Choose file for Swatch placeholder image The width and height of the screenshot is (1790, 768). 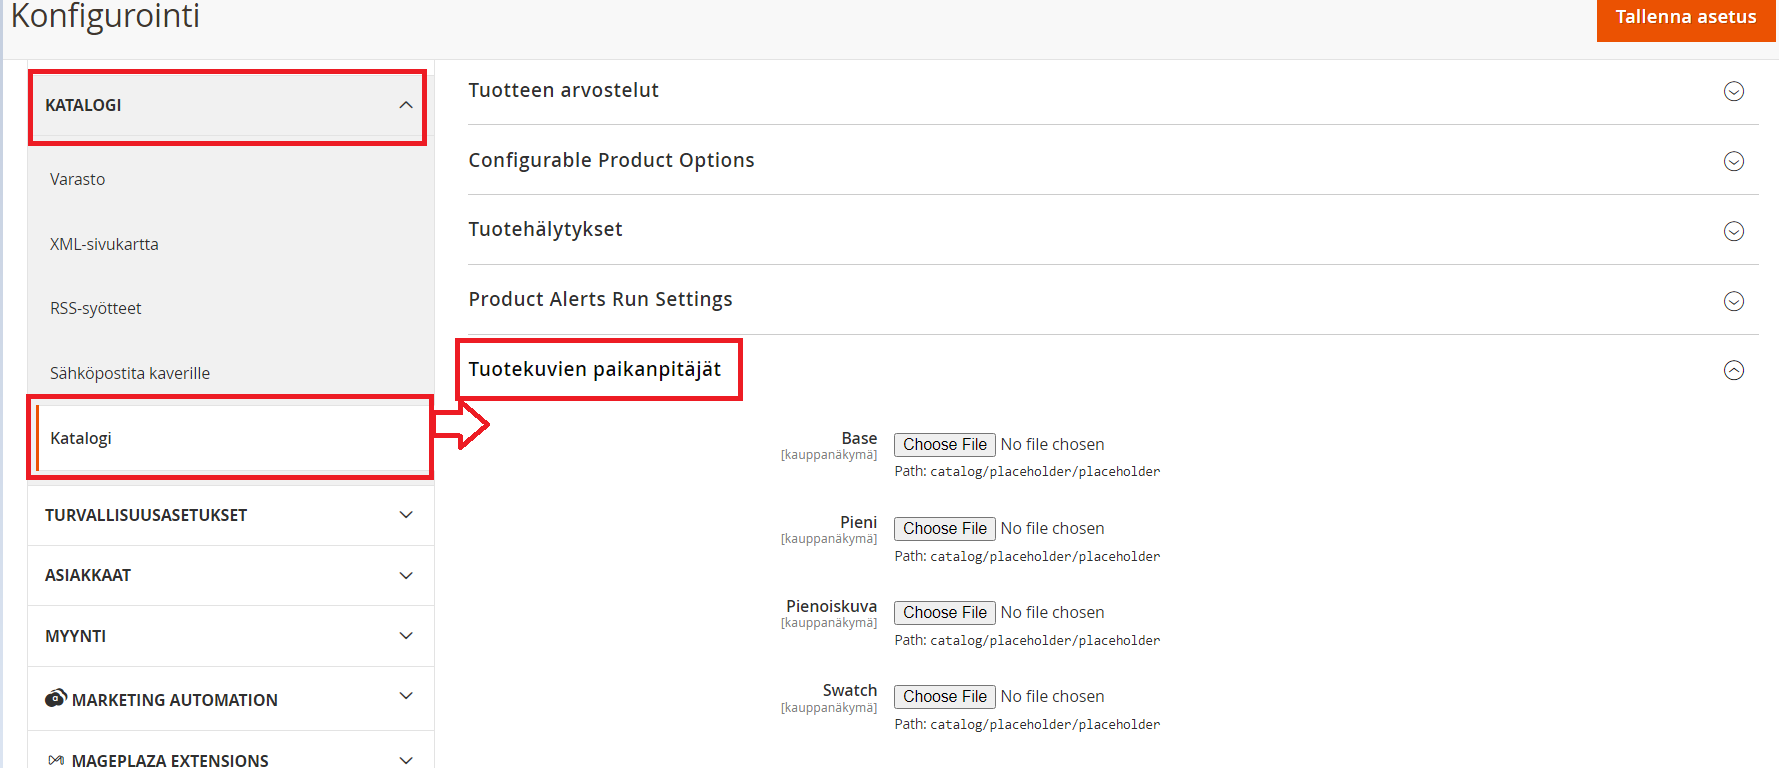[944, 697]
